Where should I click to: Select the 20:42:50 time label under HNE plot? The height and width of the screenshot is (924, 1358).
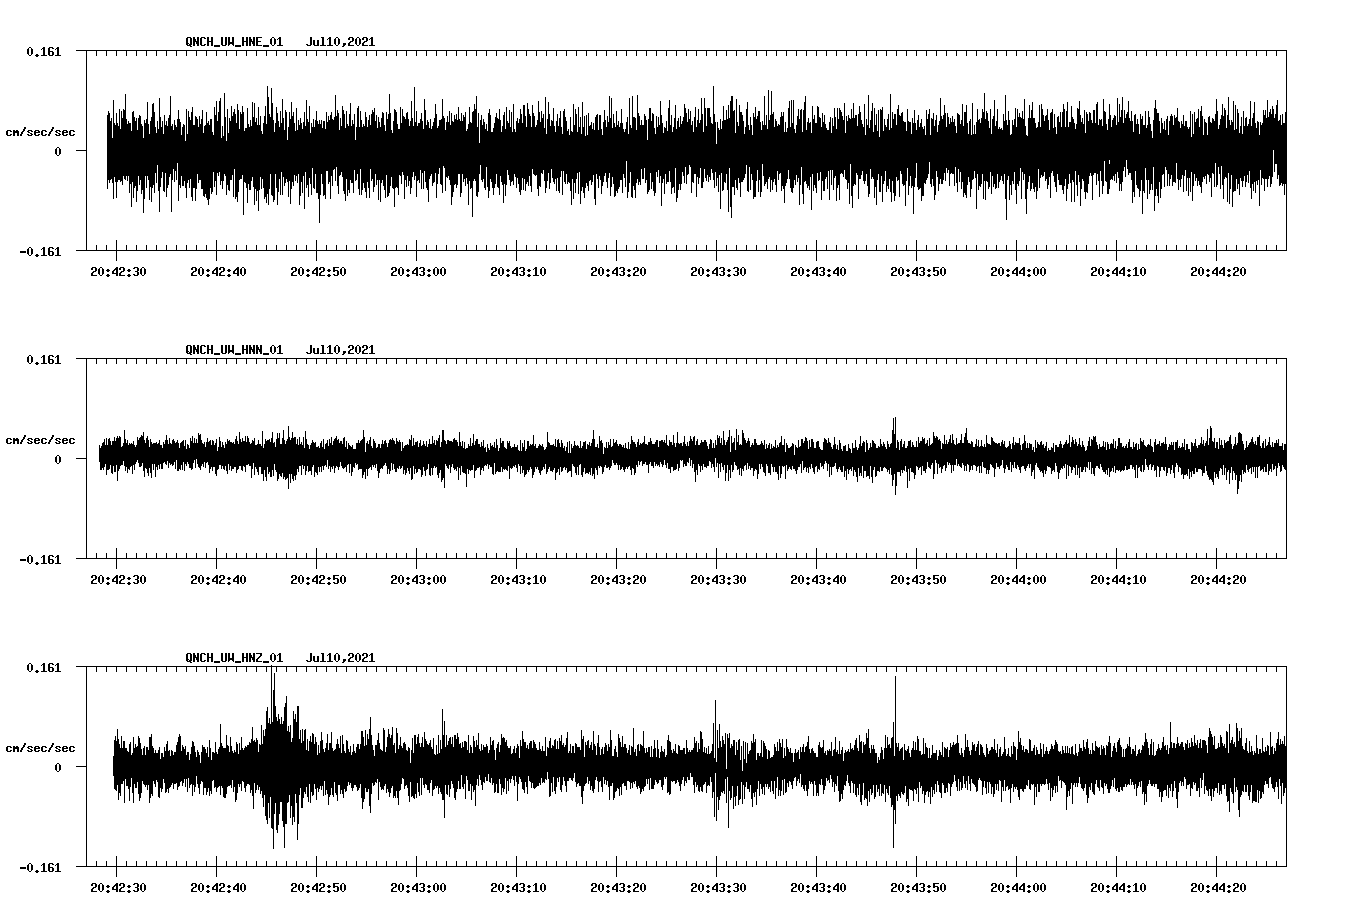pyautogui.click(x=318, y=271)
